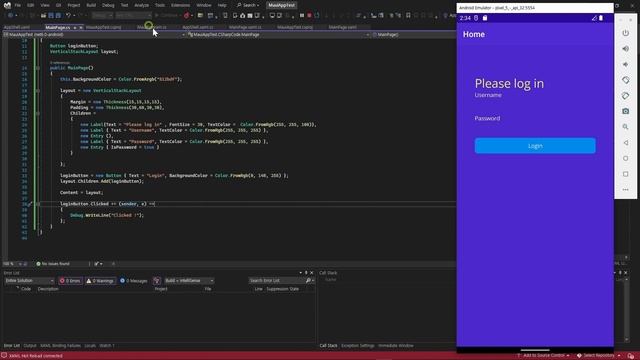Click the Open File toolbar icon
The image size is (640, 360).
point(43,16)
